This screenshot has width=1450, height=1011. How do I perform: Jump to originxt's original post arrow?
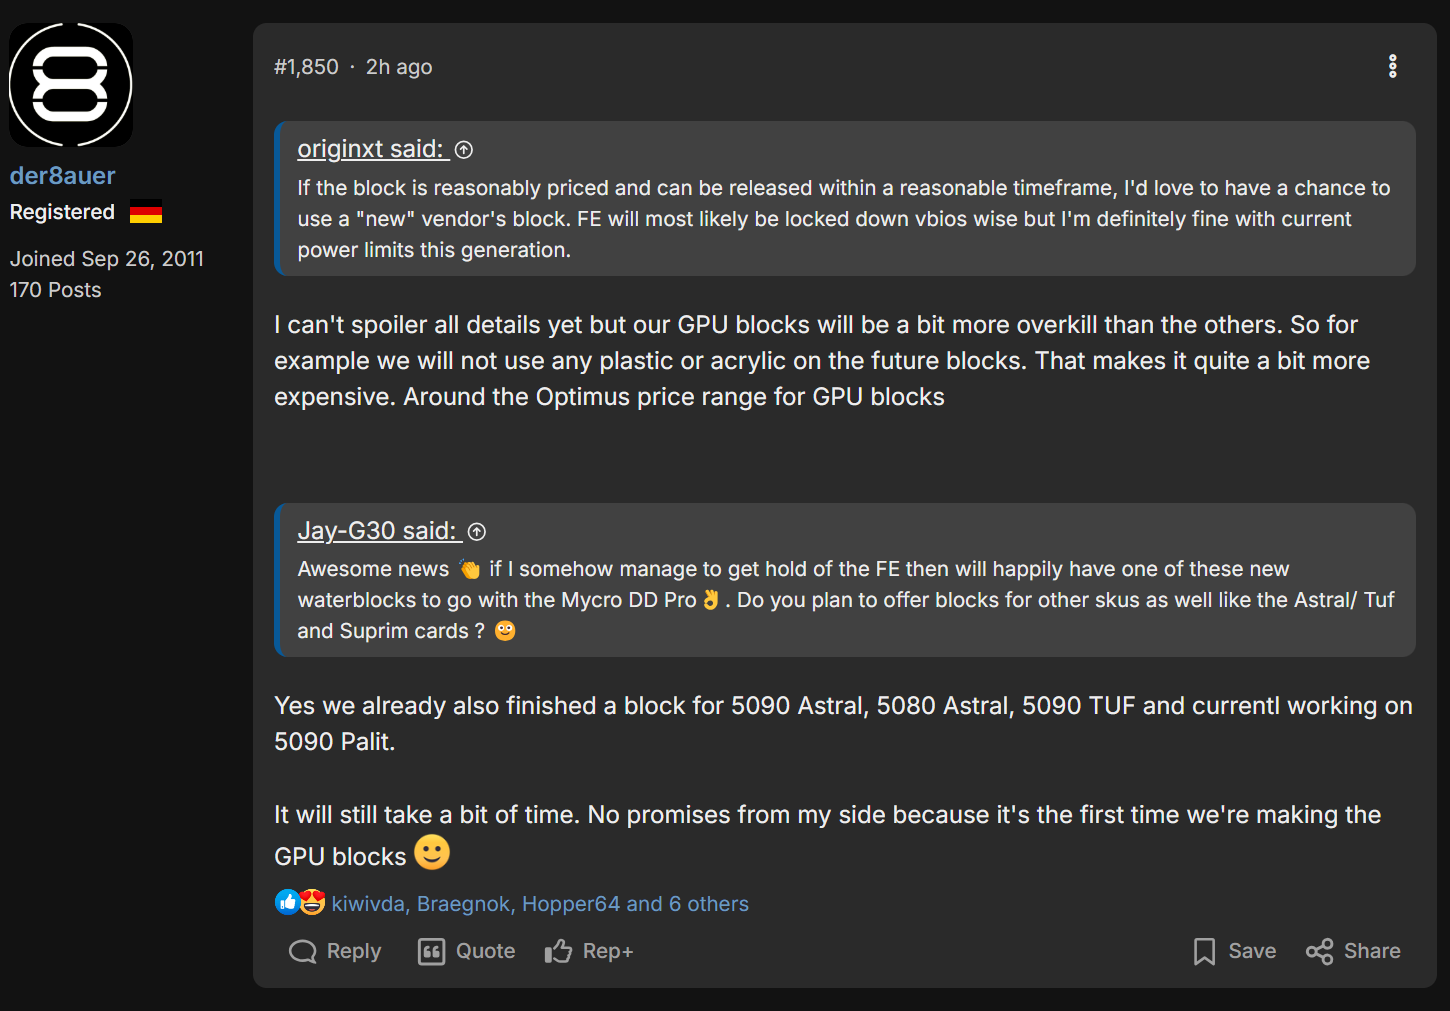464,150
